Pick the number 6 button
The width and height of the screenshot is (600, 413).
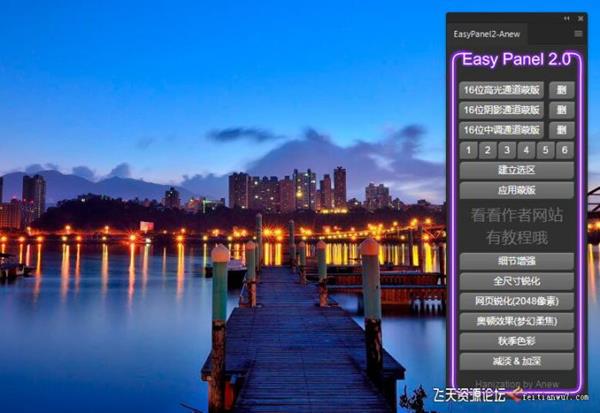565,150
